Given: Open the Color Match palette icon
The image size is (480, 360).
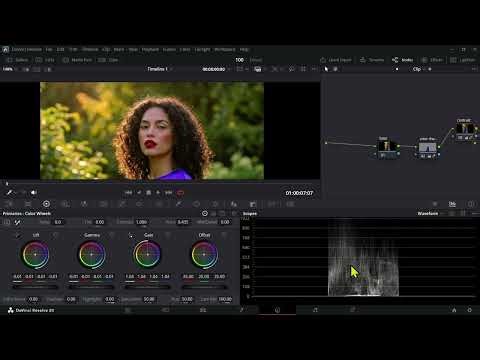Looking at the screenshot, I should [28, 204].
